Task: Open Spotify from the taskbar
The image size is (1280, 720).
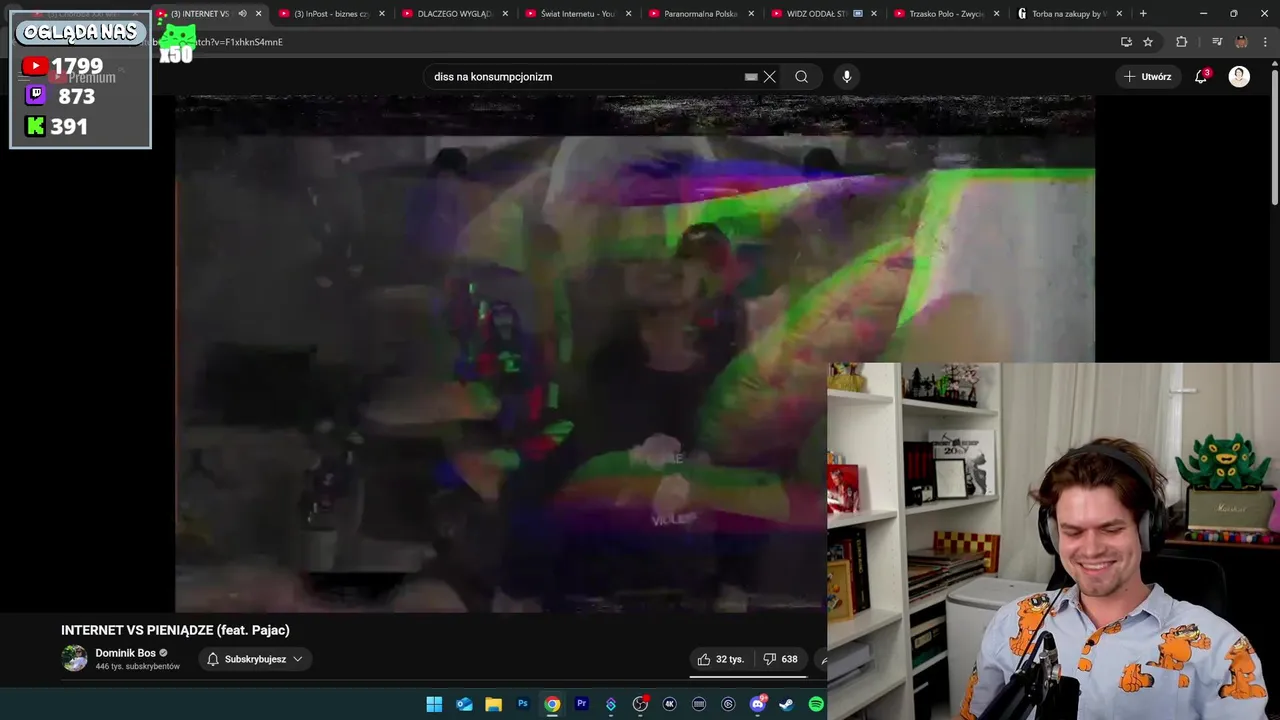Action: coord(816,704)
